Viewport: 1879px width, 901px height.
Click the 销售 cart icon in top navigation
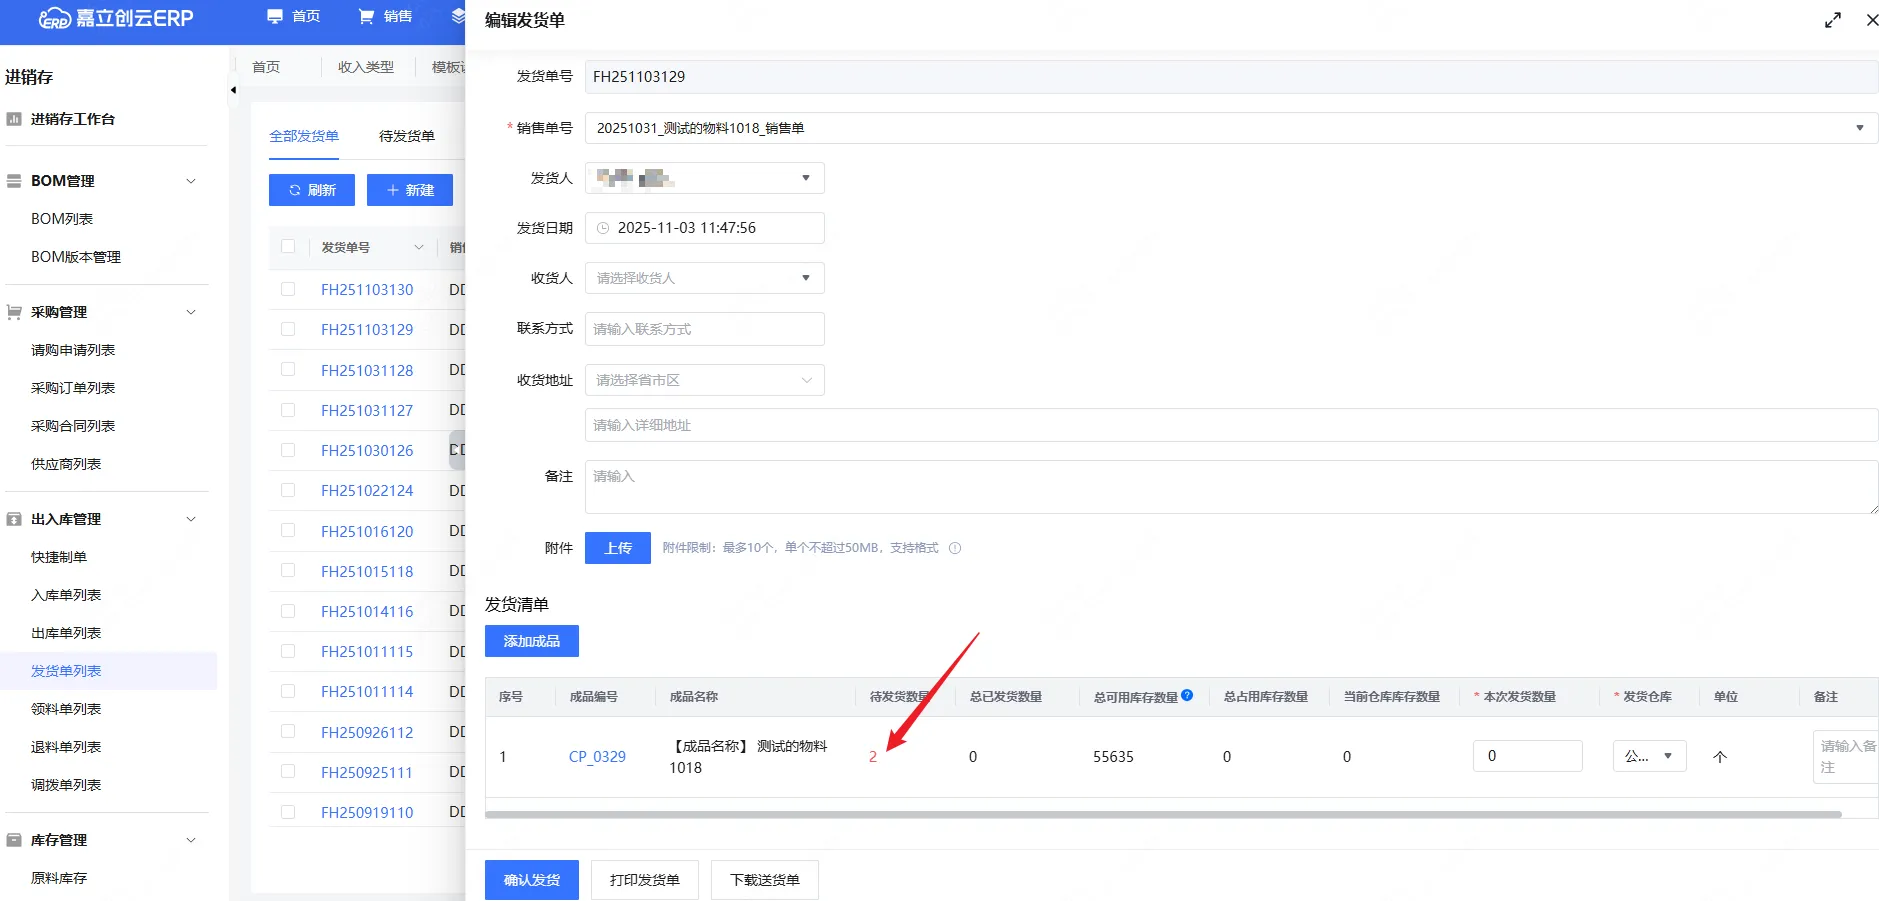click(x=366, y=16)
